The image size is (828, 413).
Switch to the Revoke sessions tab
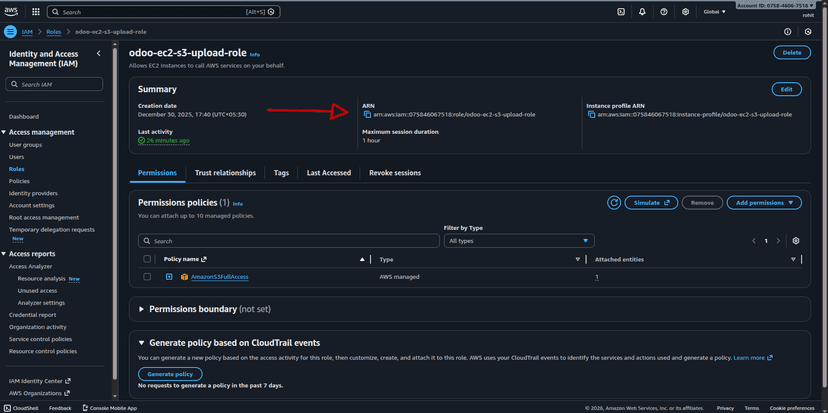click(395, 173)
